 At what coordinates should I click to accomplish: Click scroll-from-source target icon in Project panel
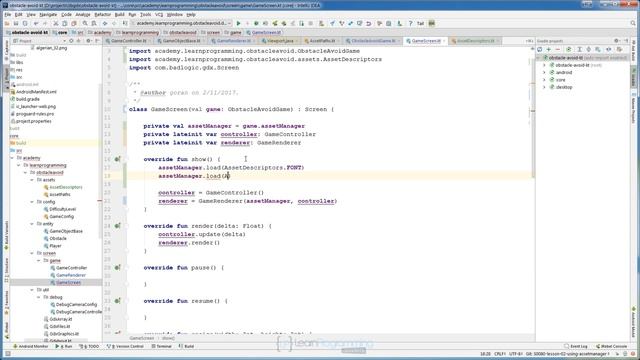coord(71,41)
